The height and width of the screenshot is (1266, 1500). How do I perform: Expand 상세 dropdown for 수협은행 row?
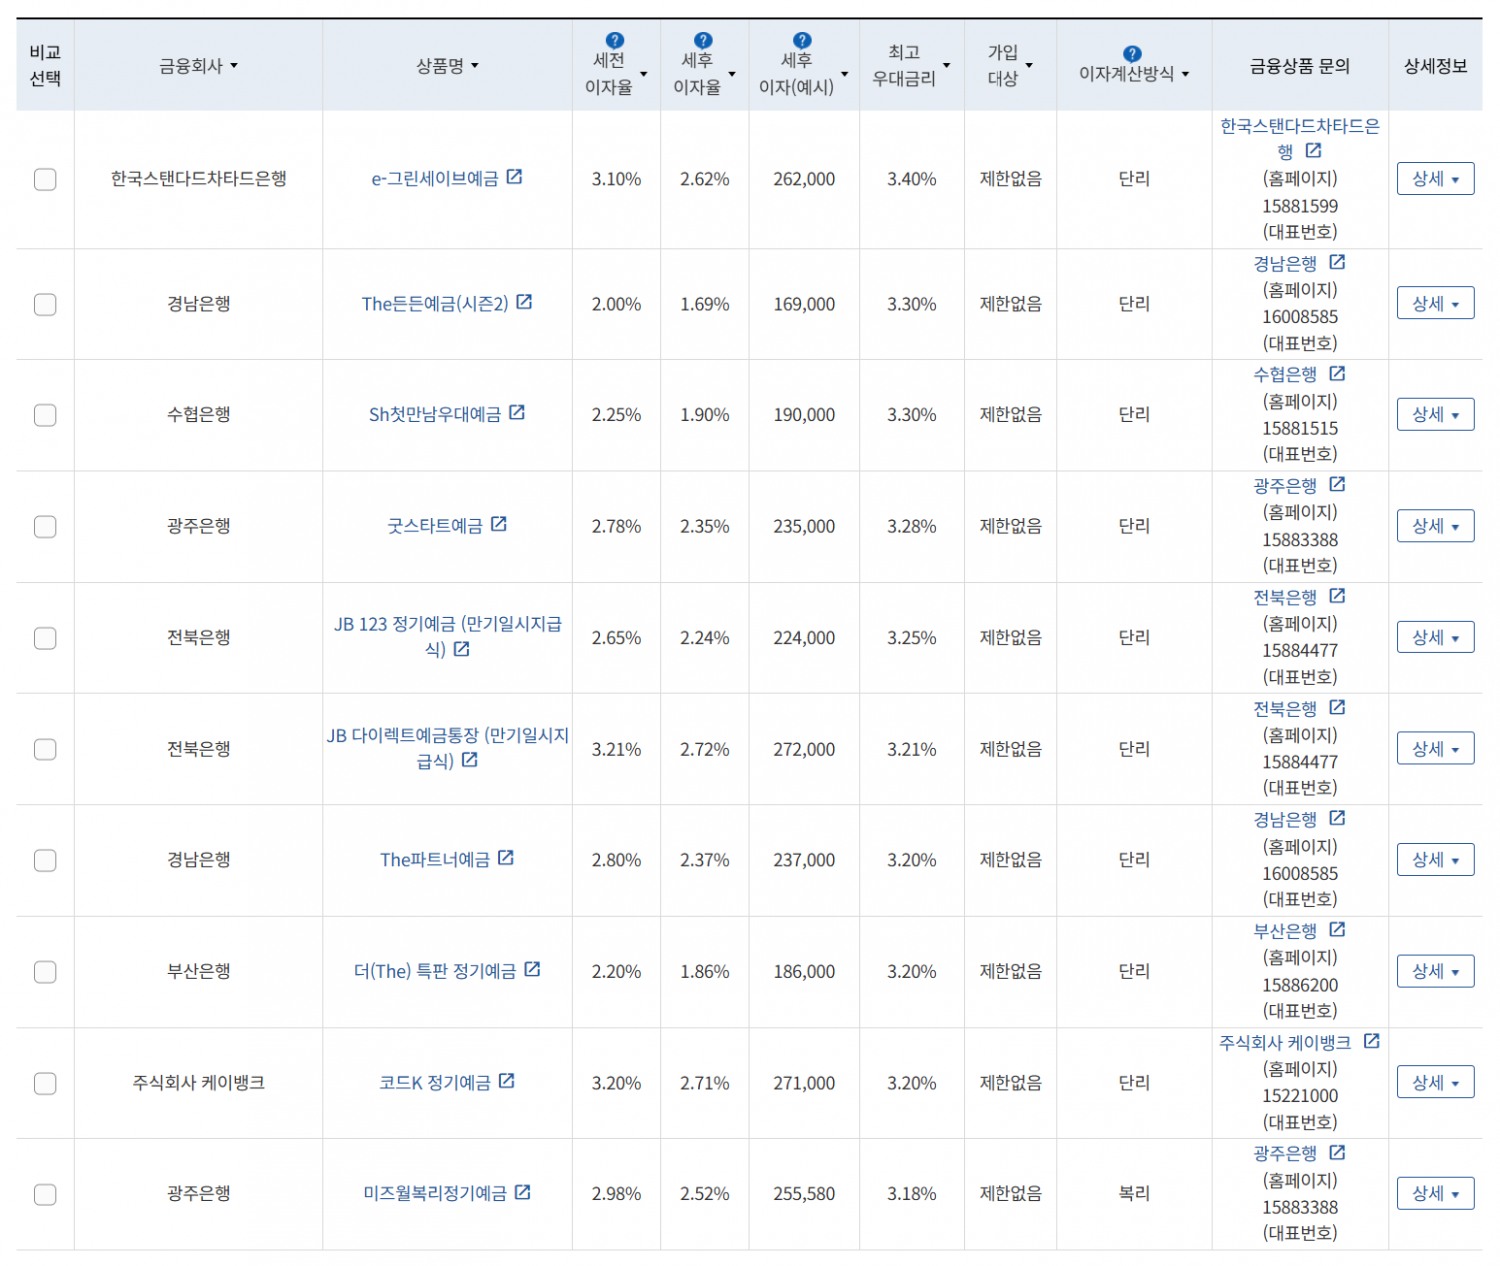click(x=1435, y=414)
